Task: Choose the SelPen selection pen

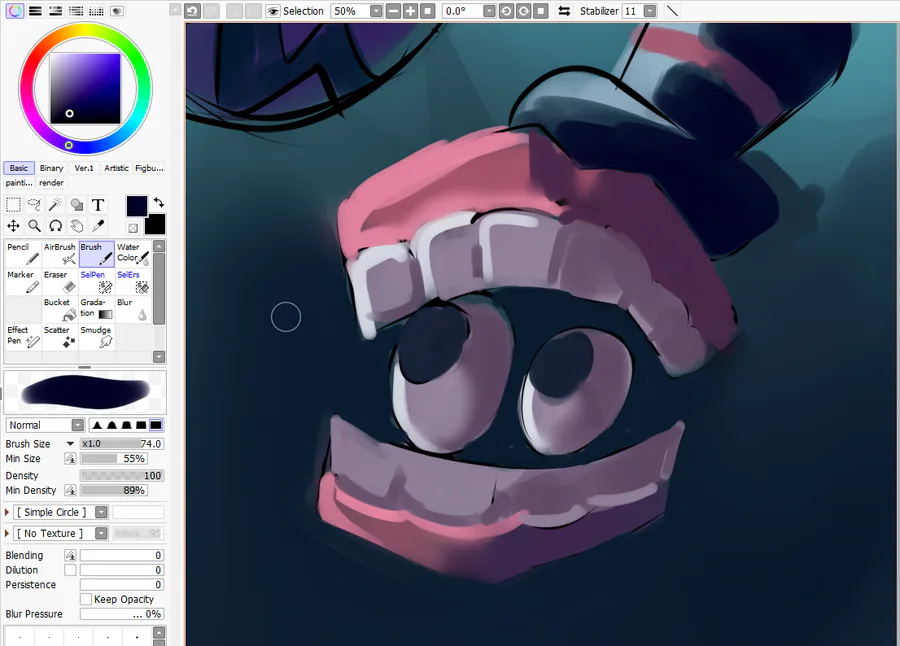Action: click(96, 281)
